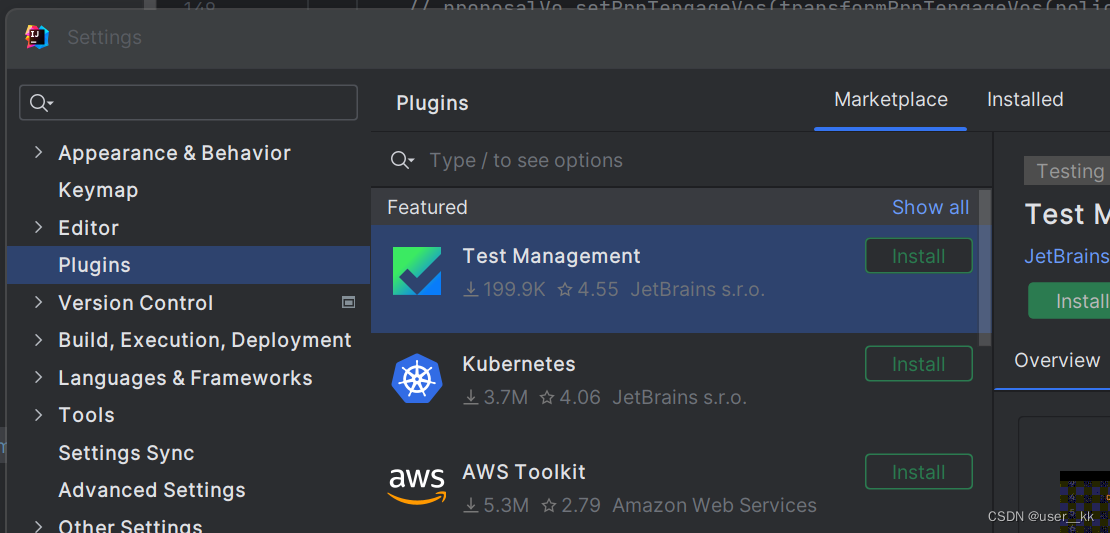Click the IntelliJ IDEA logo in title bar
1110x533 pixels.
(x=37, y=37)
